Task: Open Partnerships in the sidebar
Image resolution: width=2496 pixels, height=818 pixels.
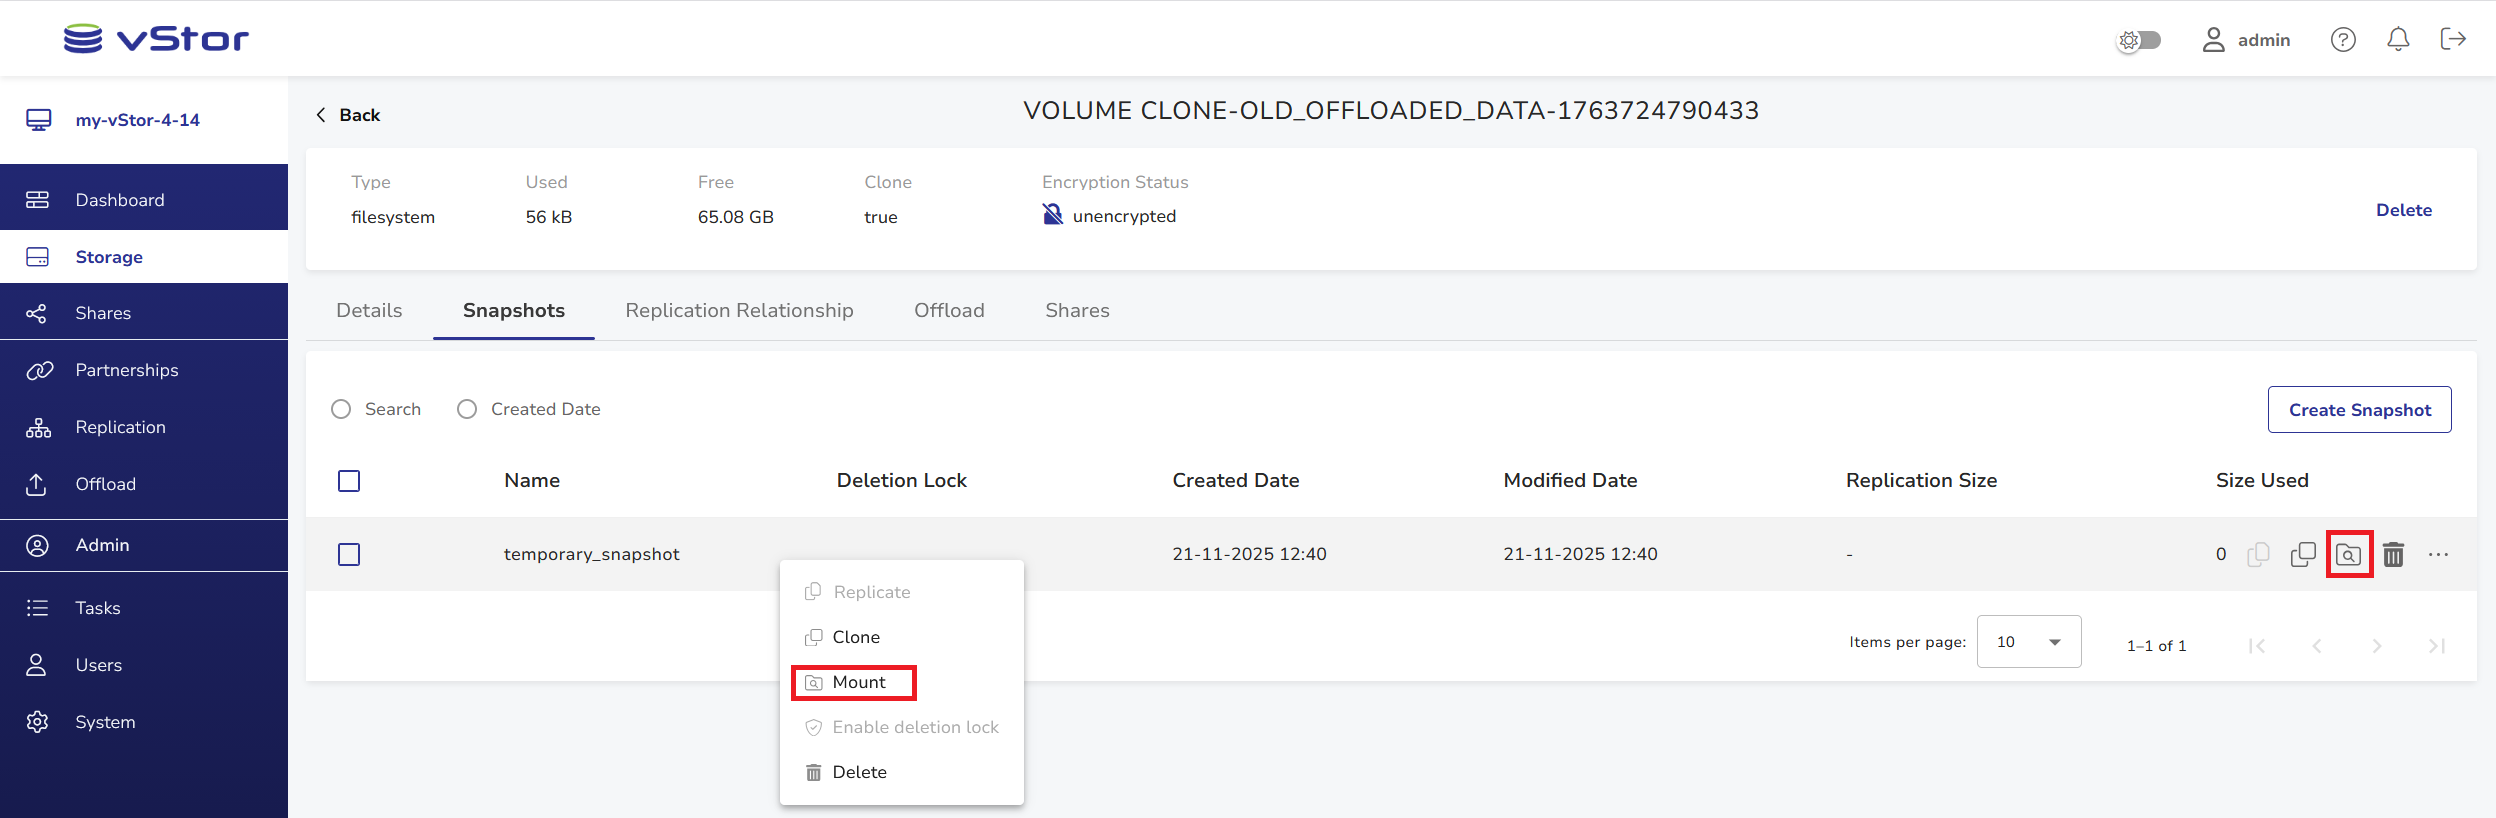Action: pos(127,370)
